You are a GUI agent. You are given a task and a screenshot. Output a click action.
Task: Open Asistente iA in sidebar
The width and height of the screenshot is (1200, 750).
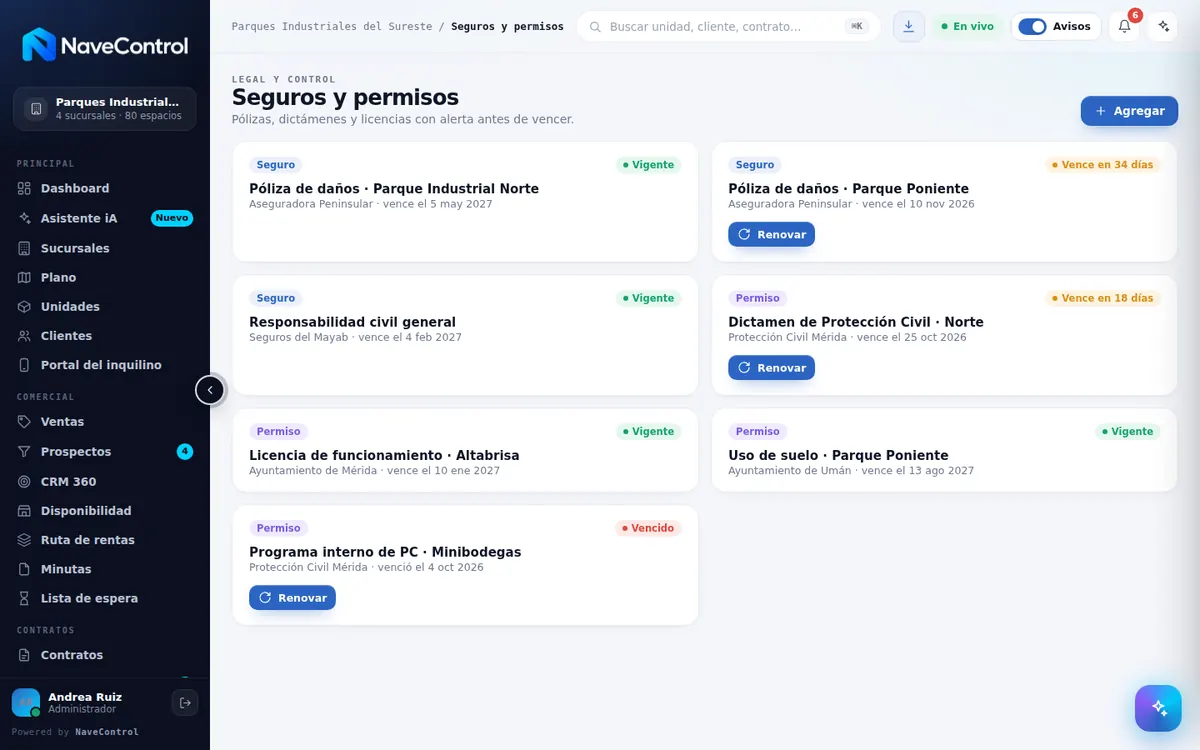click(105, 218)
